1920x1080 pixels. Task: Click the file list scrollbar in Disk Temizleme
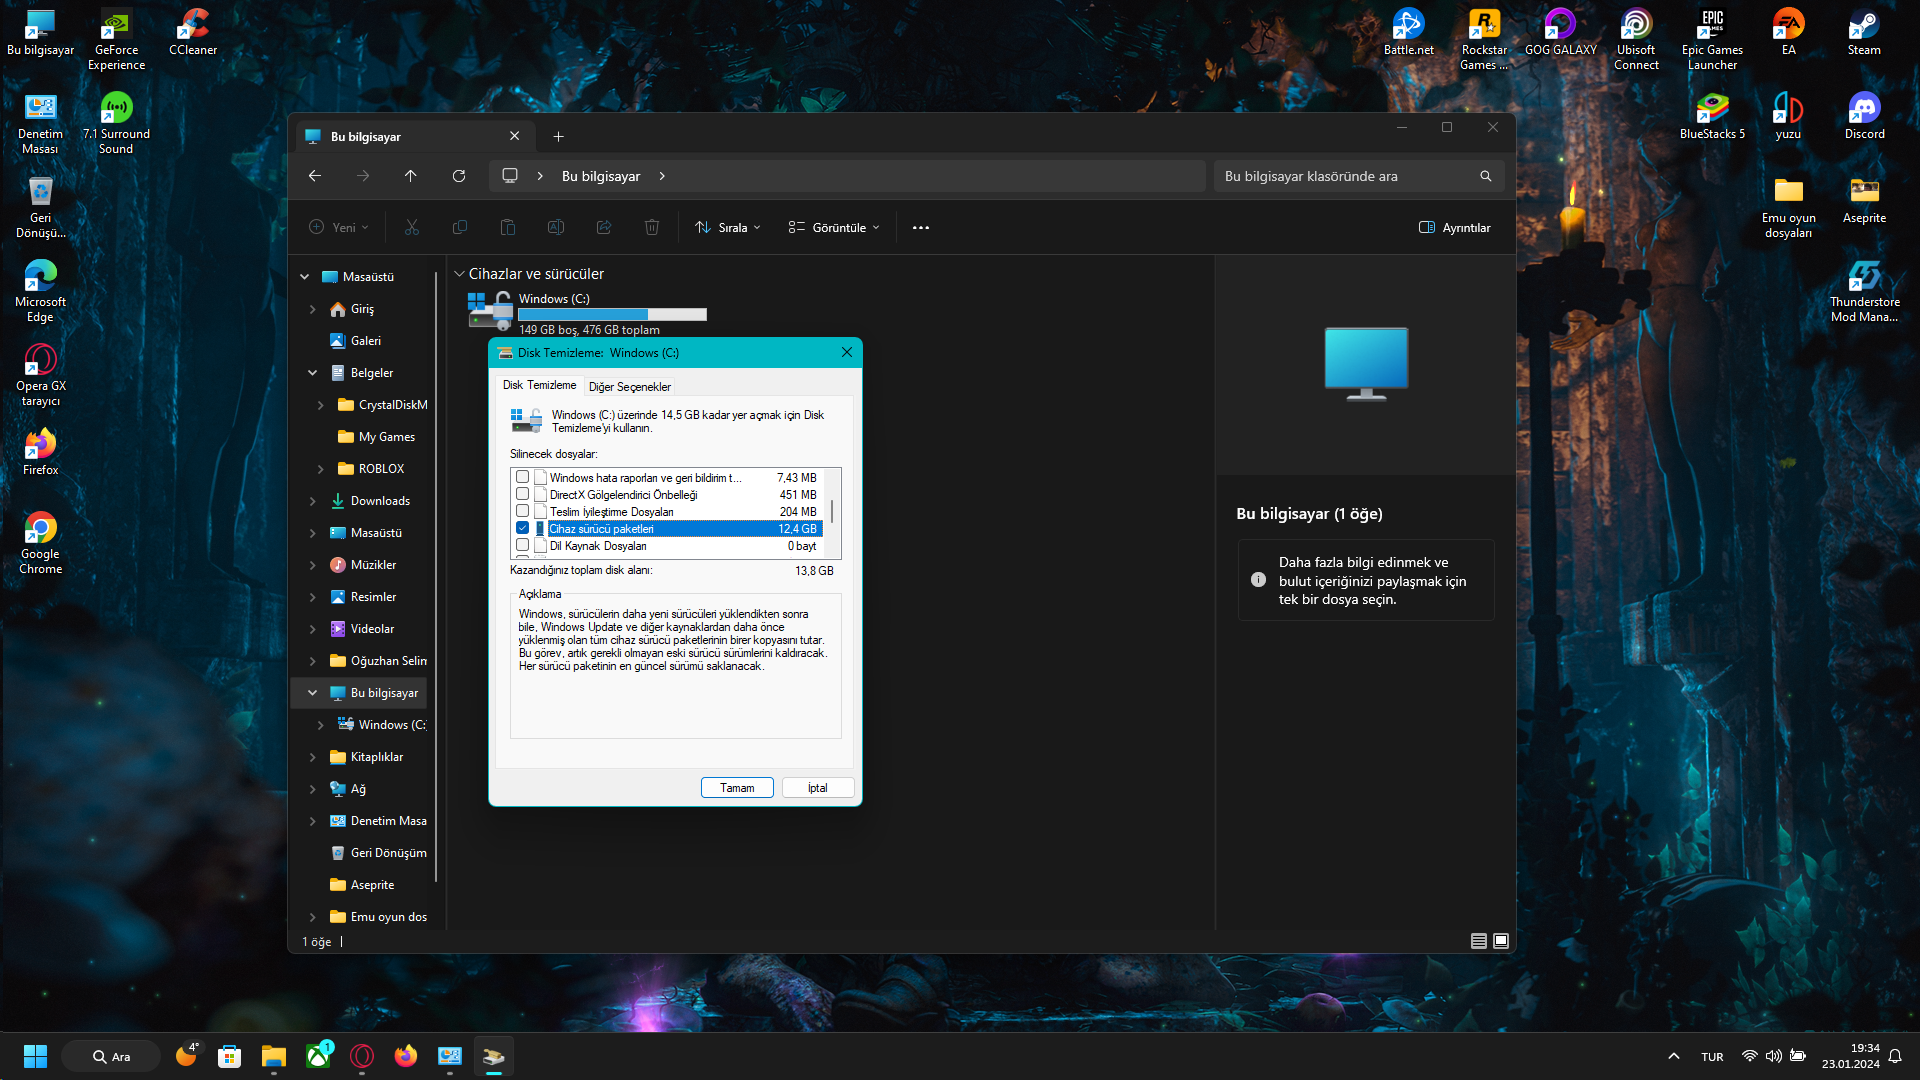tap(832, 512)
